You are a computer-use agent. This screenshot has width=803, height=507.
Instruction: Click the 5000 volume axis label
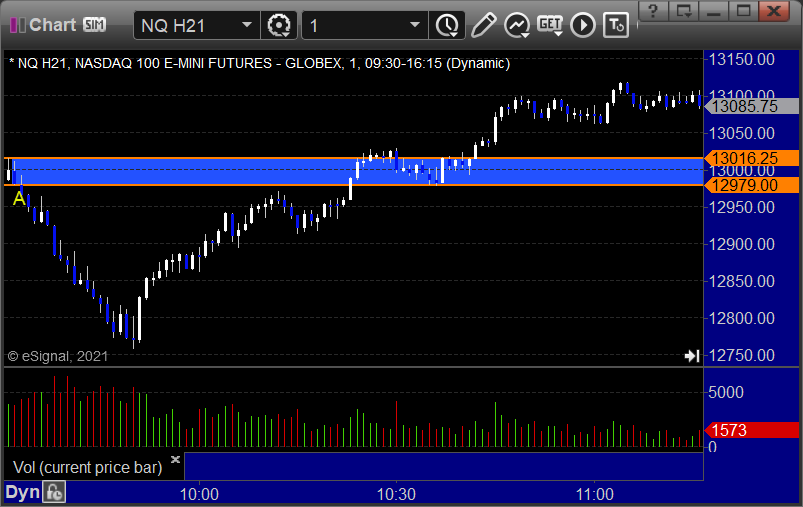pos(726,392)
